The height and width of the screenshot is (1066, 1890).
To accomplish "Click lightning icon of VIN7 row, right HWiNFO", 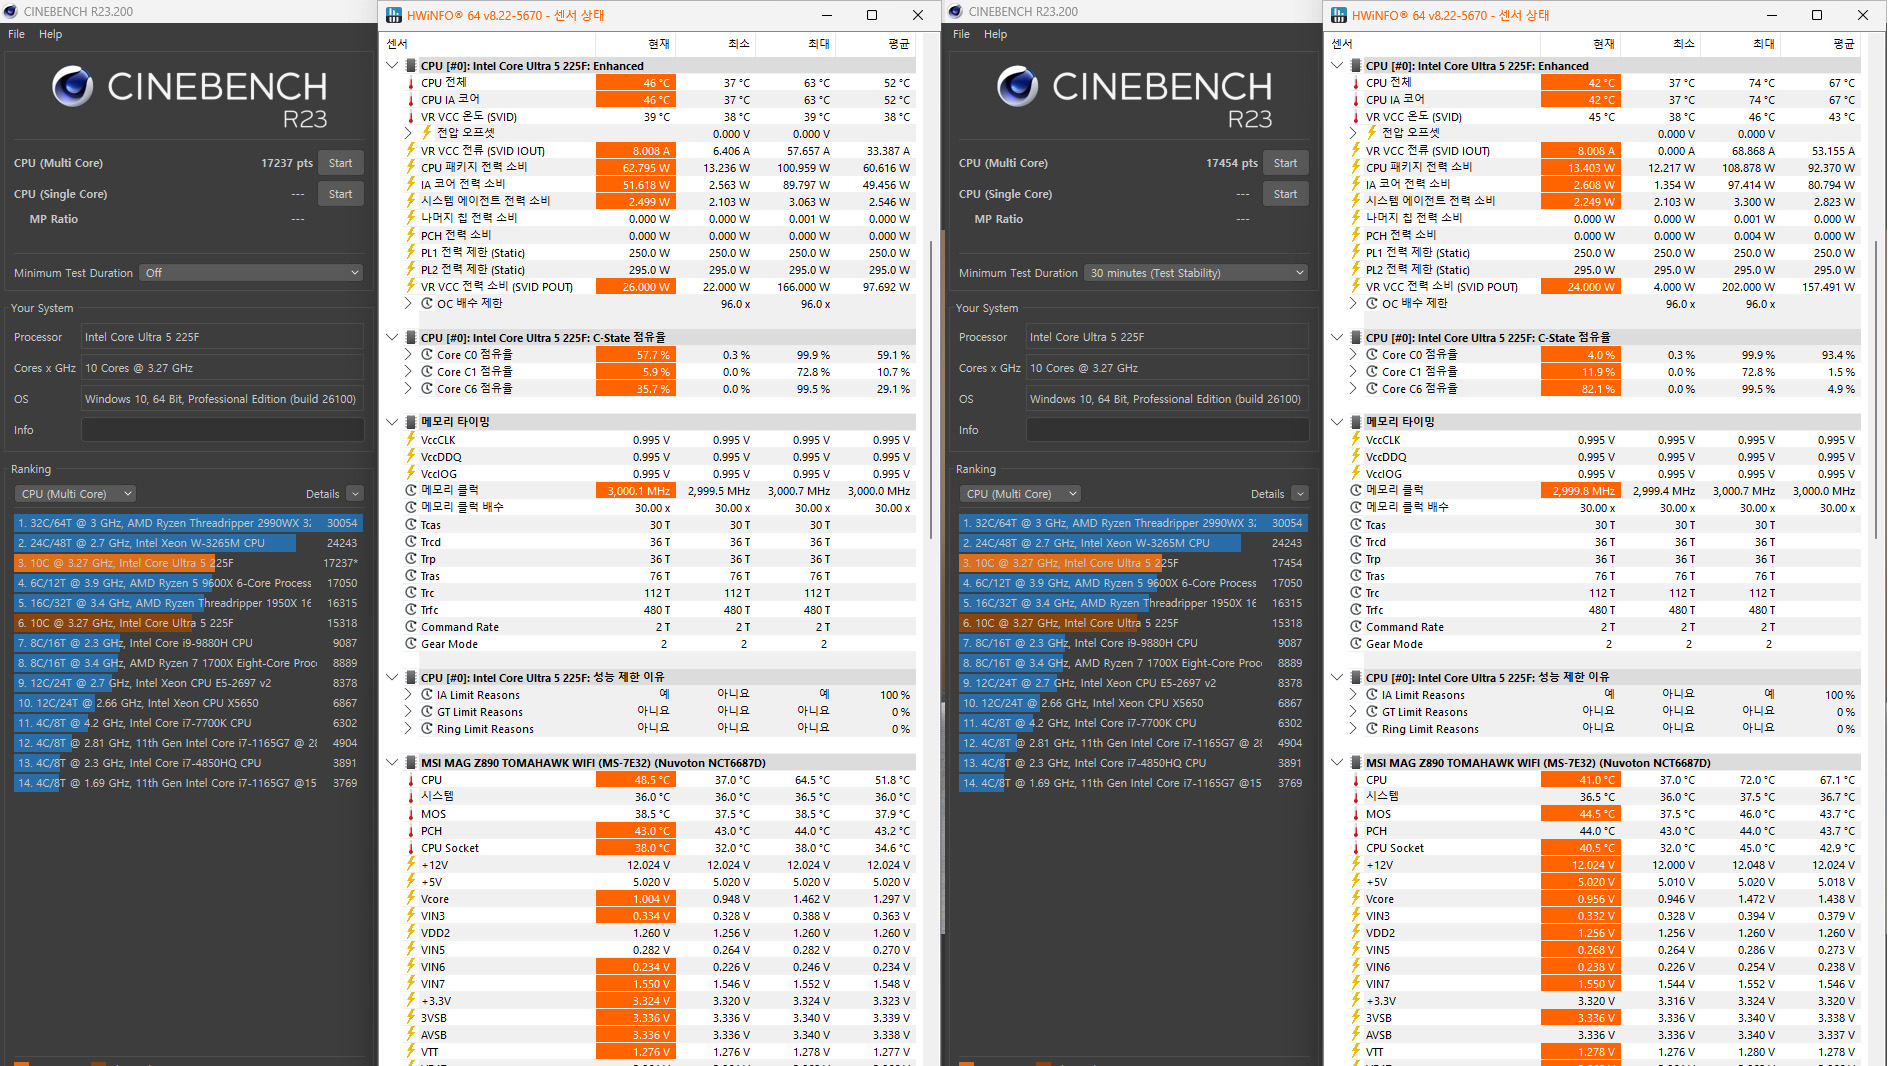I will point(1356,984).
